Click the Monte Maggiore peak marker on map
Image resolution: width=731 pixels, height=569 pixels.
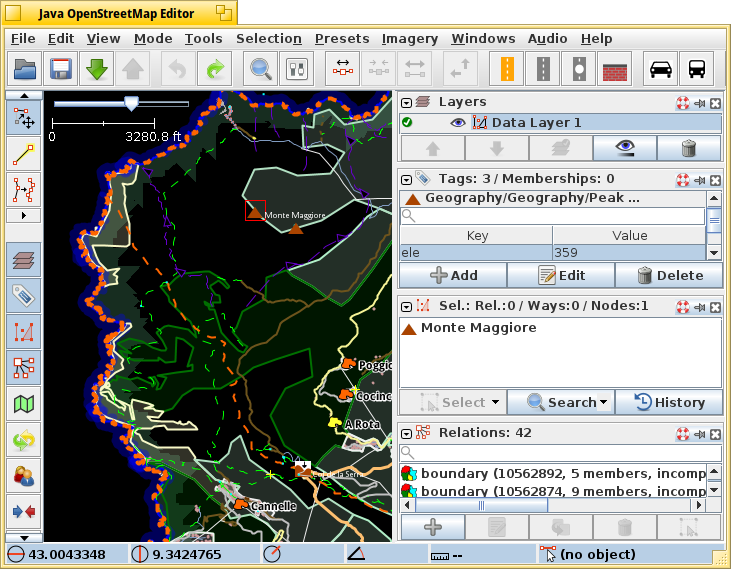pyautogui.click(x=255, y=212)
